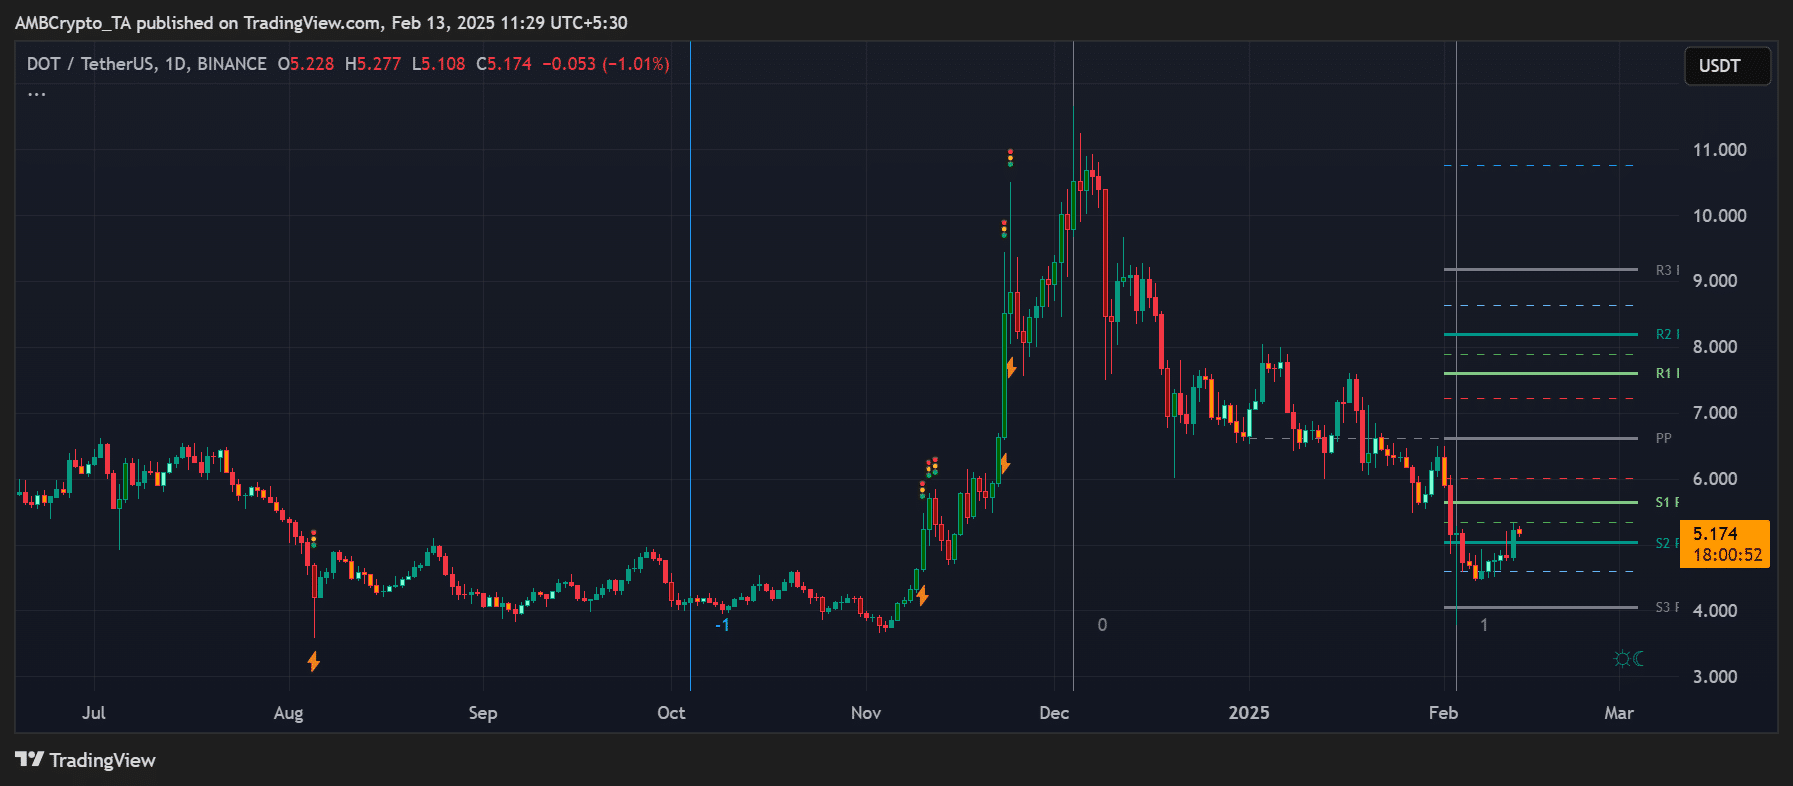Click the Feb label on time axis
Image resolution: width=1793 pixels, height=786 pixels.
pos(1443,713)
